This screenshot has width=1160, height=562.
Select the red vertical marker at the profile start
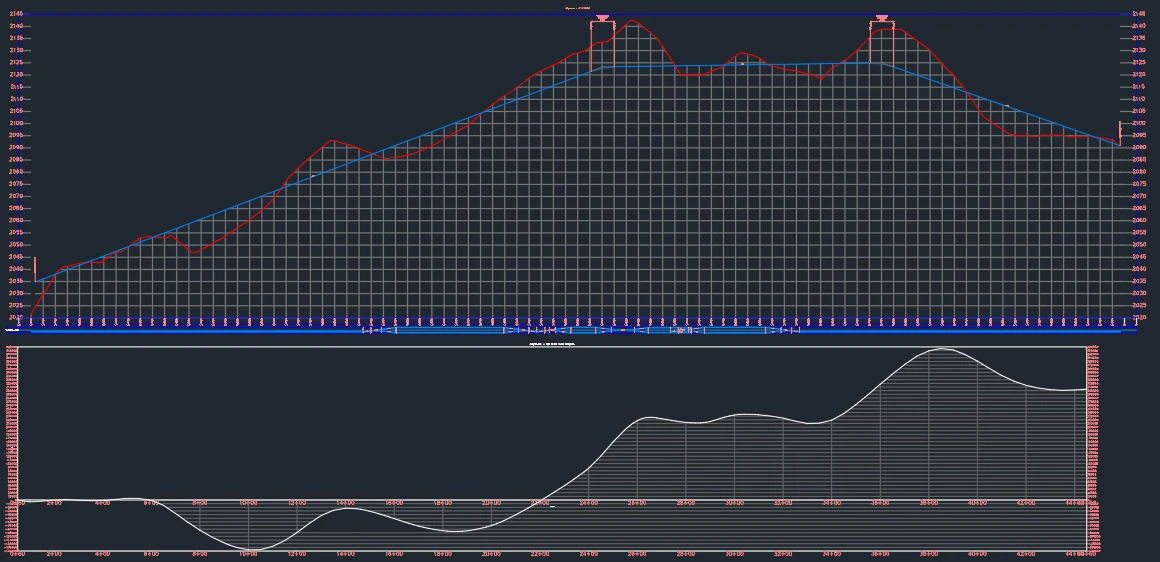tap(35, 269)
